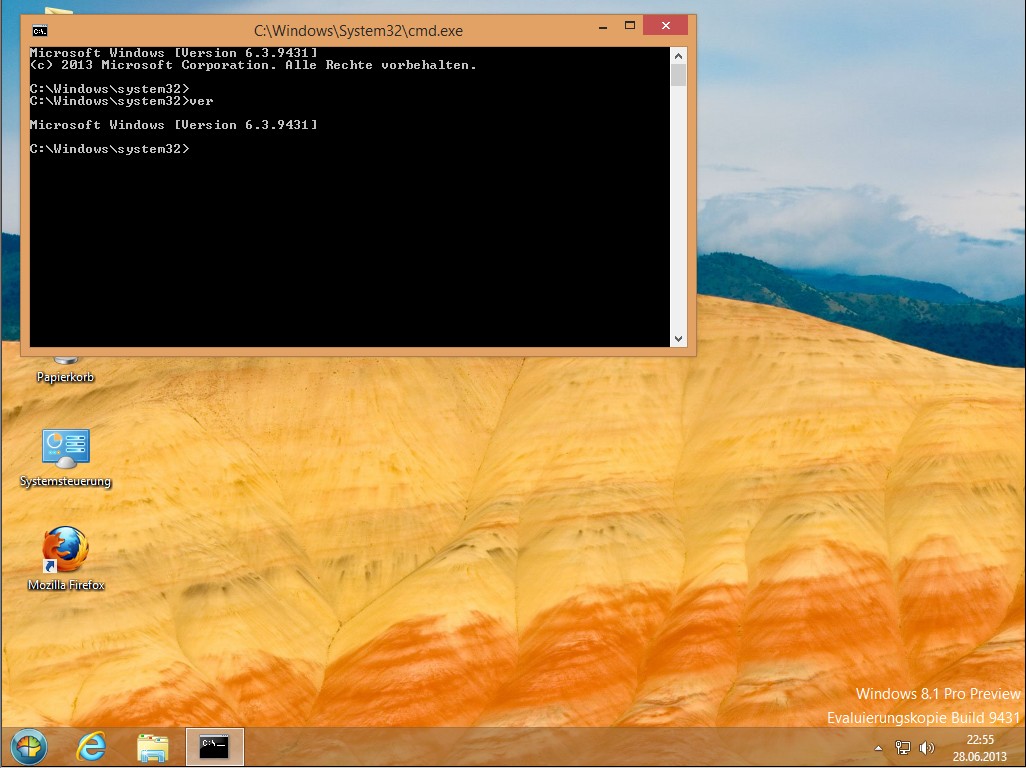Minimize the cmd.exe window
1026x768 pixels.
[603, 26]
